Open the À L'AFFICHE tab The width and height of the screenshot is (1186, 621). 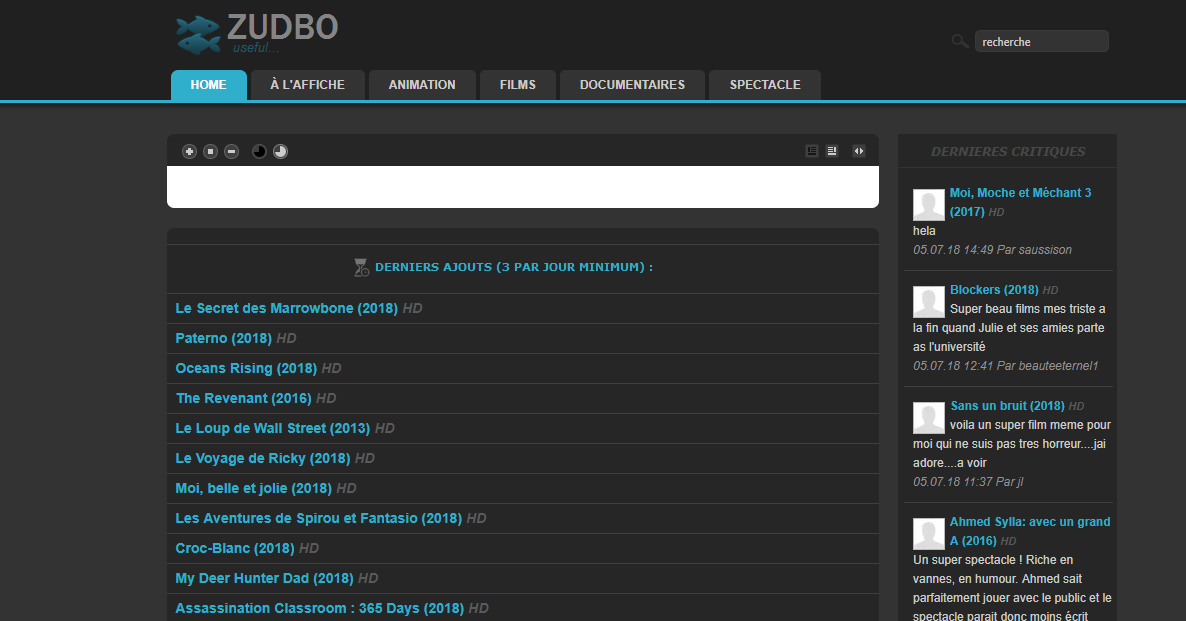[x=308, y=85]
